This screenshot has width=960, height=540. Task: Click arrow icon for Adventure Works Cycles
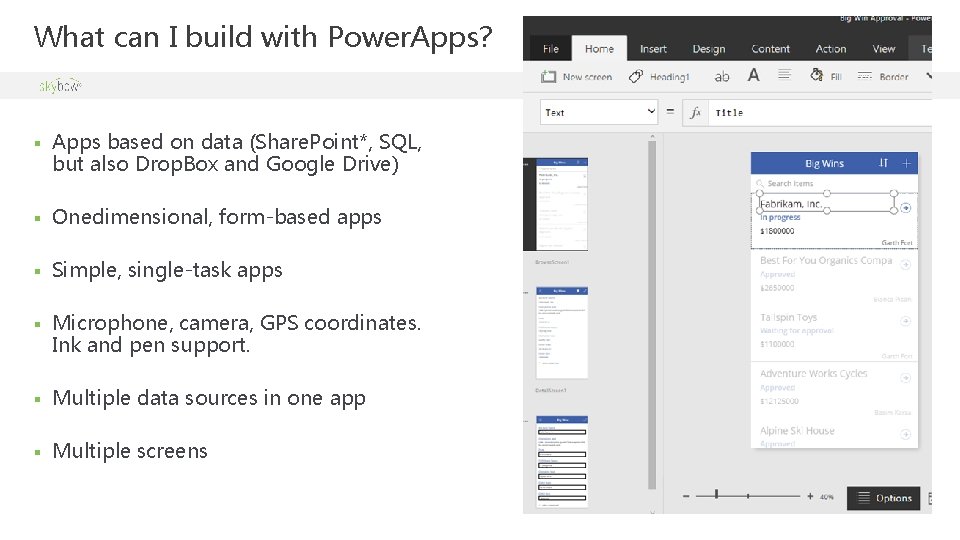click(x=906, y=378)
